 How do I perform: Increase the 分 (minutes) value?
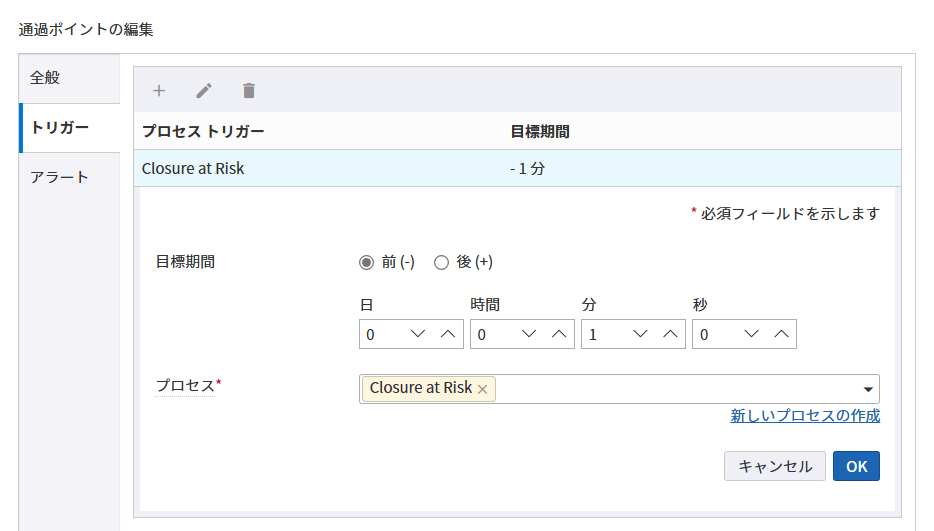670,335
